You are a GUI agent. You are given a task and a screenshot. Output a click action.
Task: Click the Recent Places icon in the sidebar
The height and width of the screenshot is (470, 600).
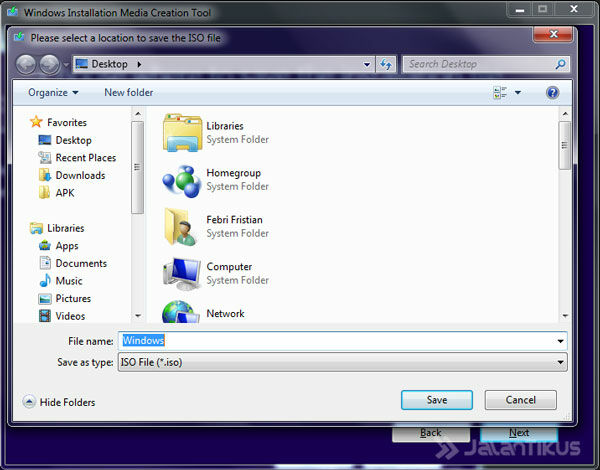[45, 158]
